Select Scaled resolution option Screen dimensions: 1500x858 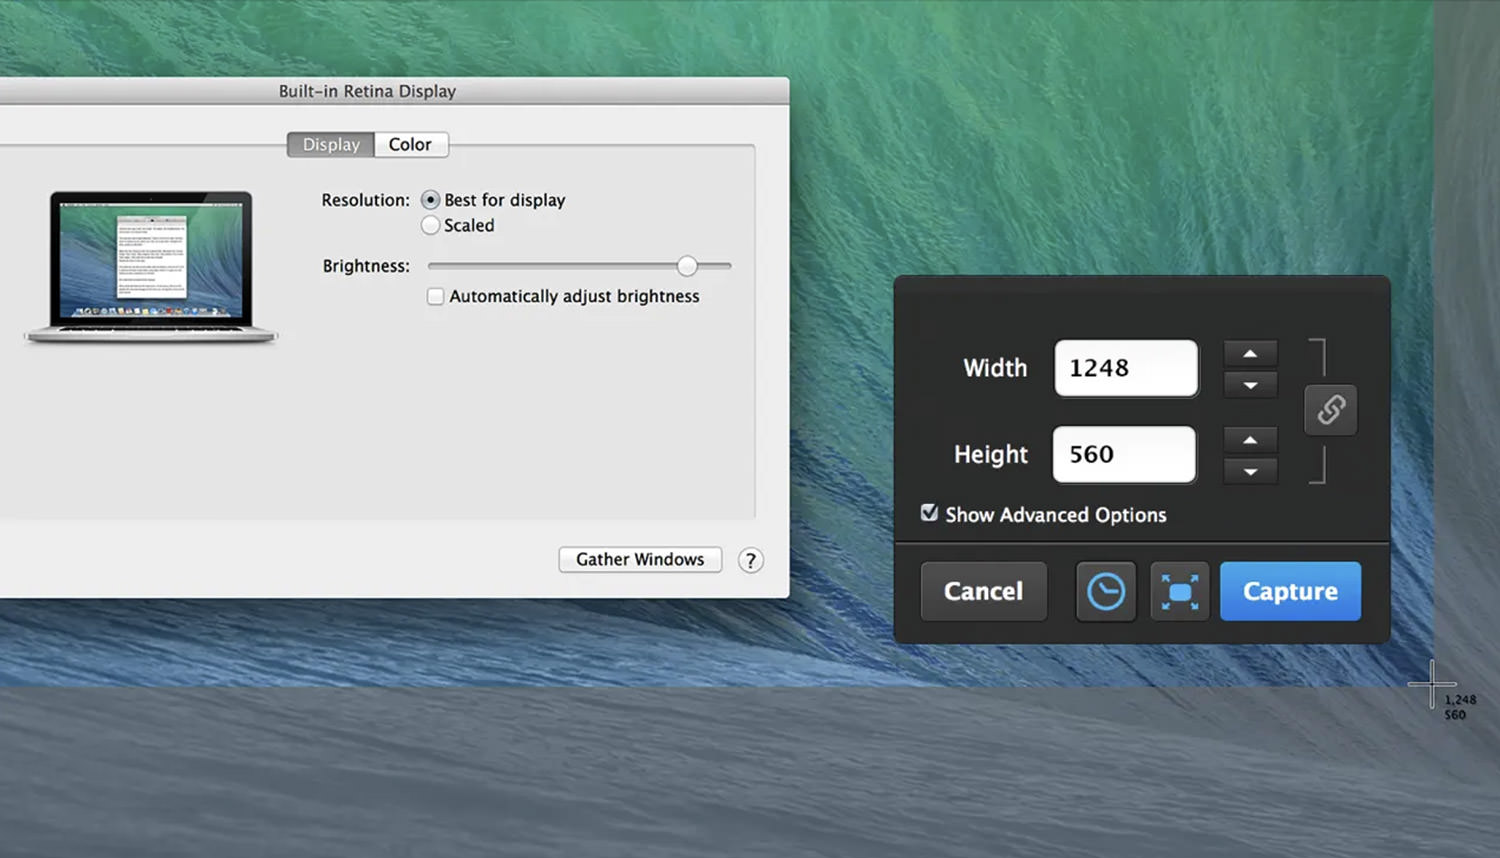[431, 225]
